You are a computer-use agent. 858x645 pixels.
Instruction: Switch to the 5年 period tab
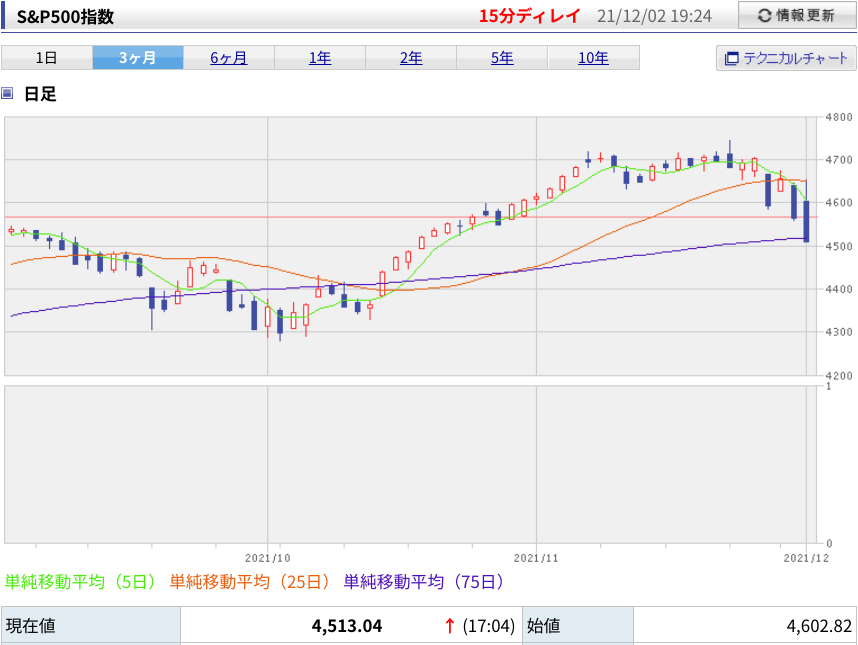[502, 57]
